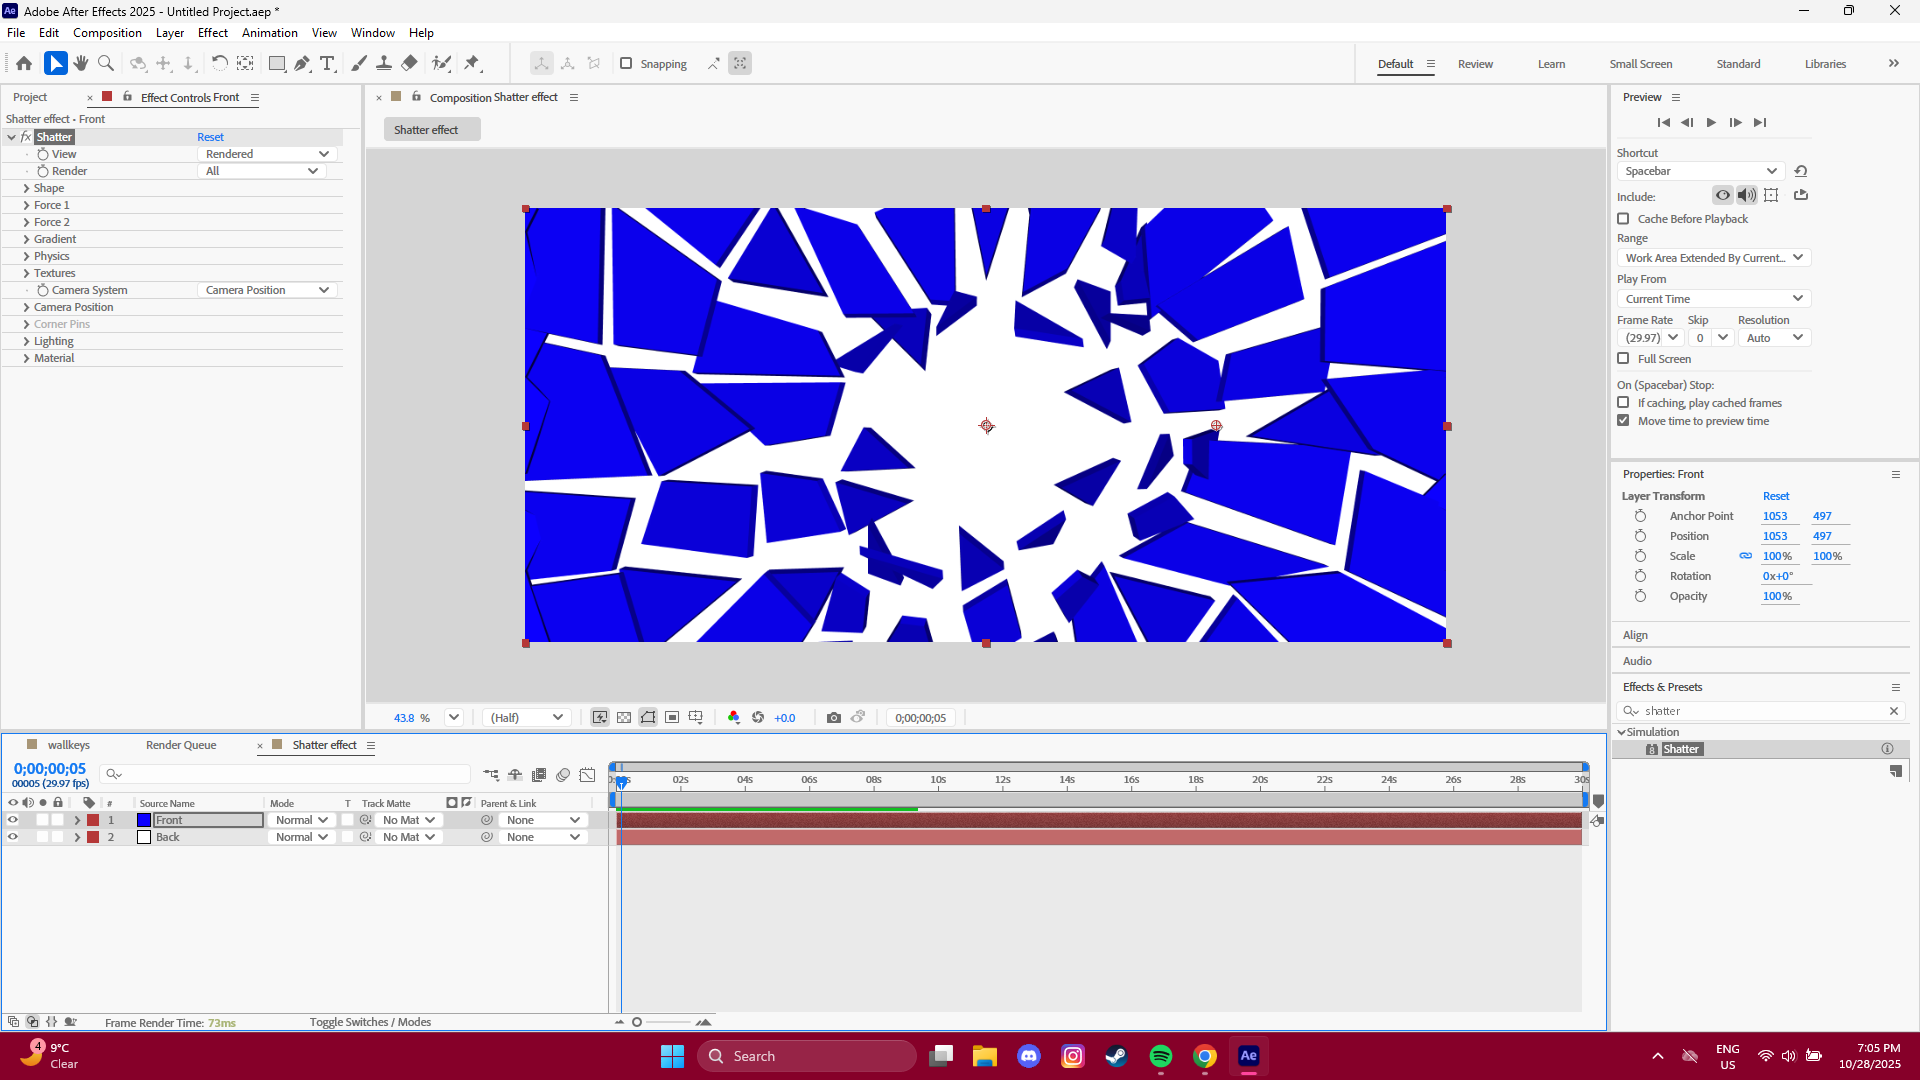Select the Pen tool

pyautogui.click(x=303, y=63)
